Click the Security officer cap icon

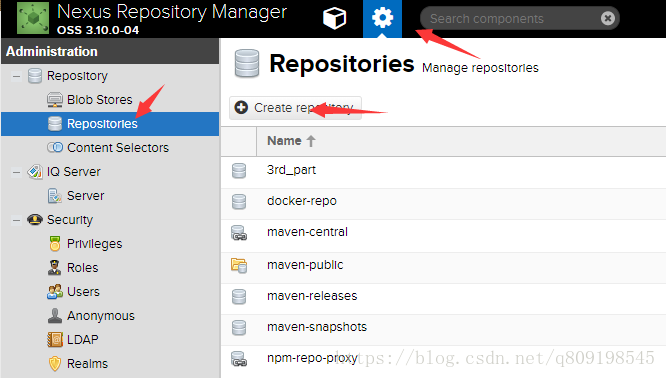[35, 220]
